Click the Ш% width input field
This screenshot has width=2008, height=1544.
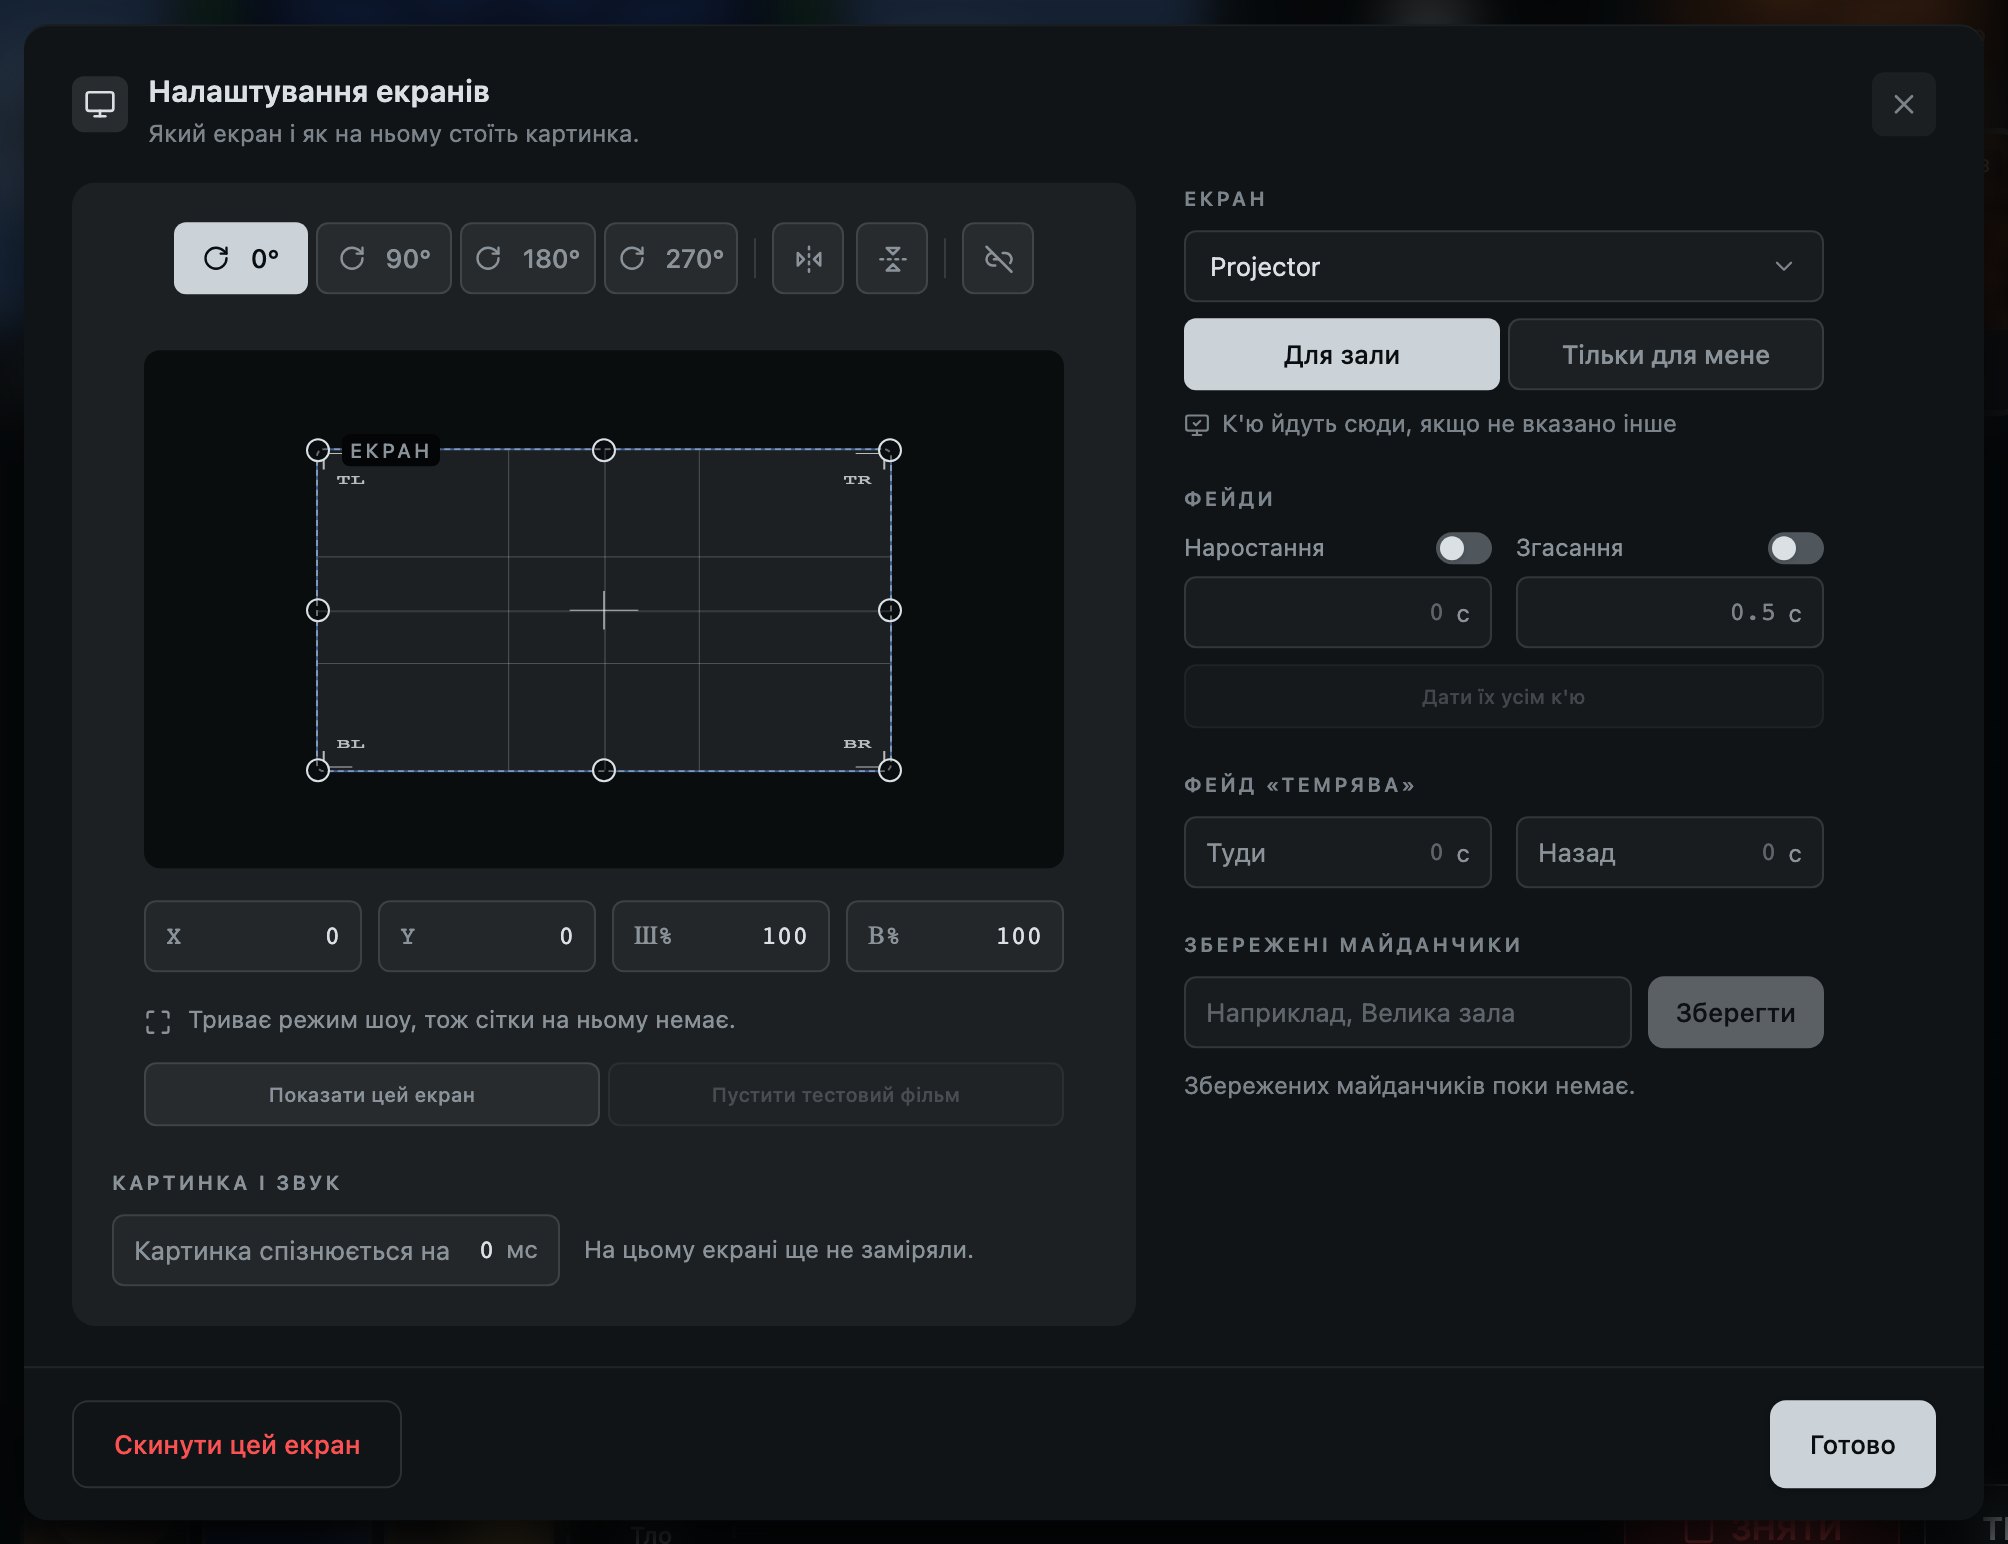click(721, 936)
